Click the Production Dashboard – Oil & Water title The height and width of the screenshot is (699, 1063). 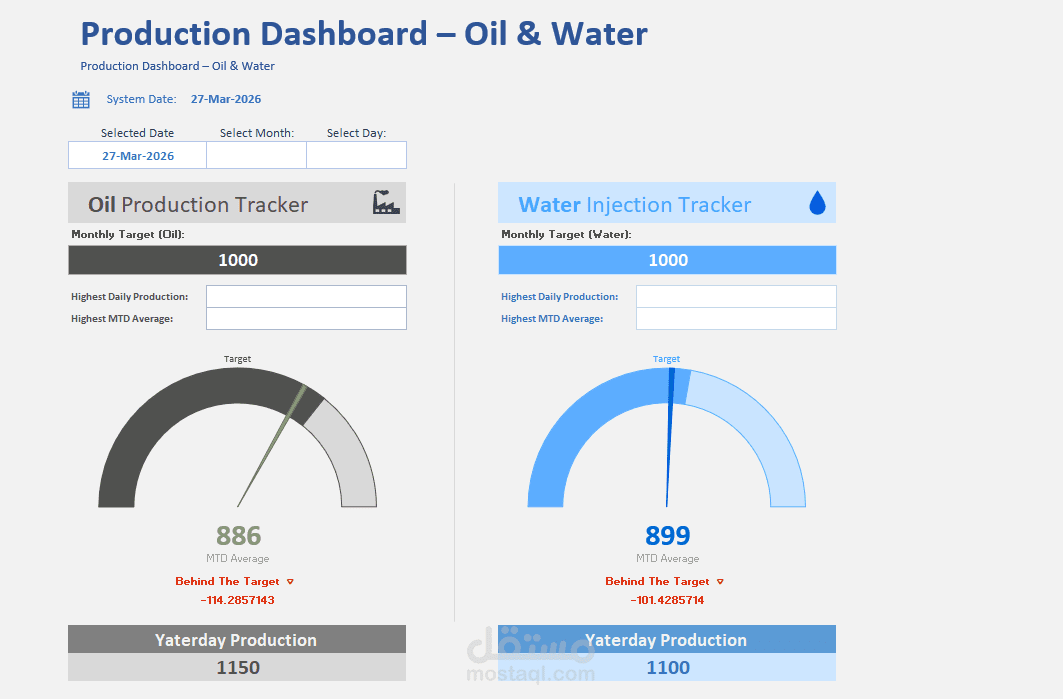point(364,34)
